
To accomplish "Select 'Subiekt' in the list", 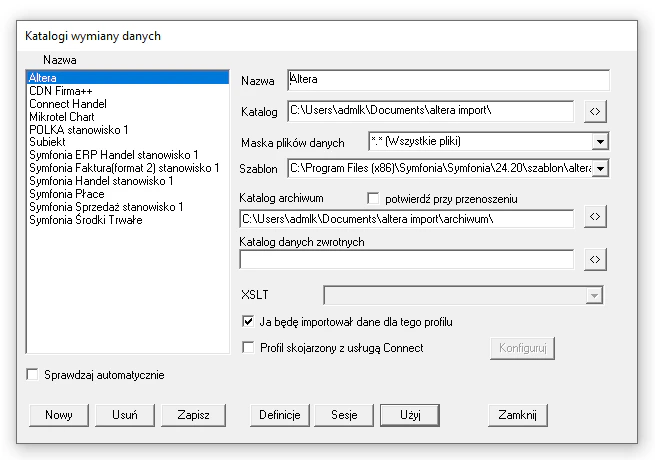I will click(x=128, y=142).
